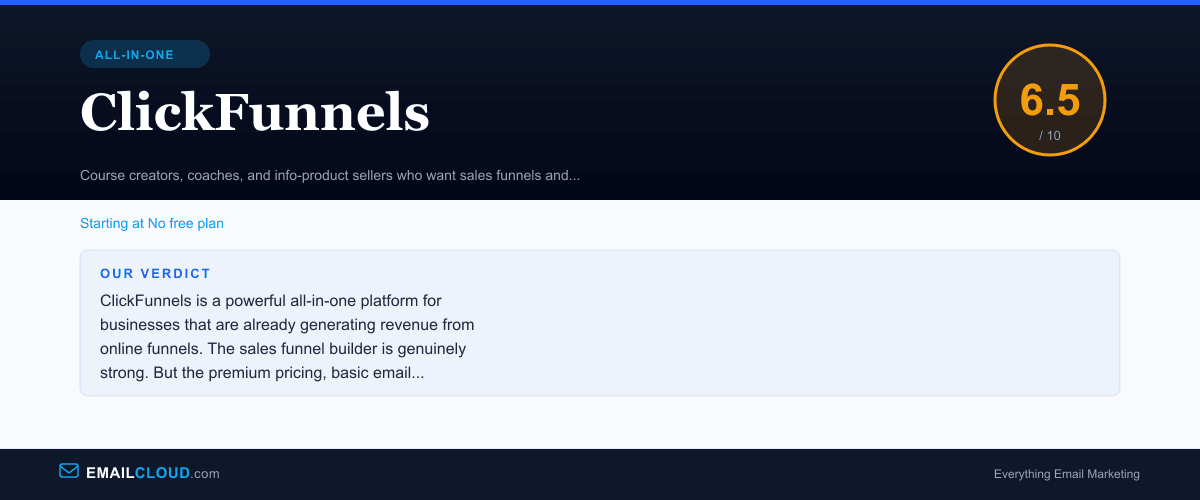Click the ClickFunnels title heading
Viewport: 1200px width, 500px height.
point(255,112)
